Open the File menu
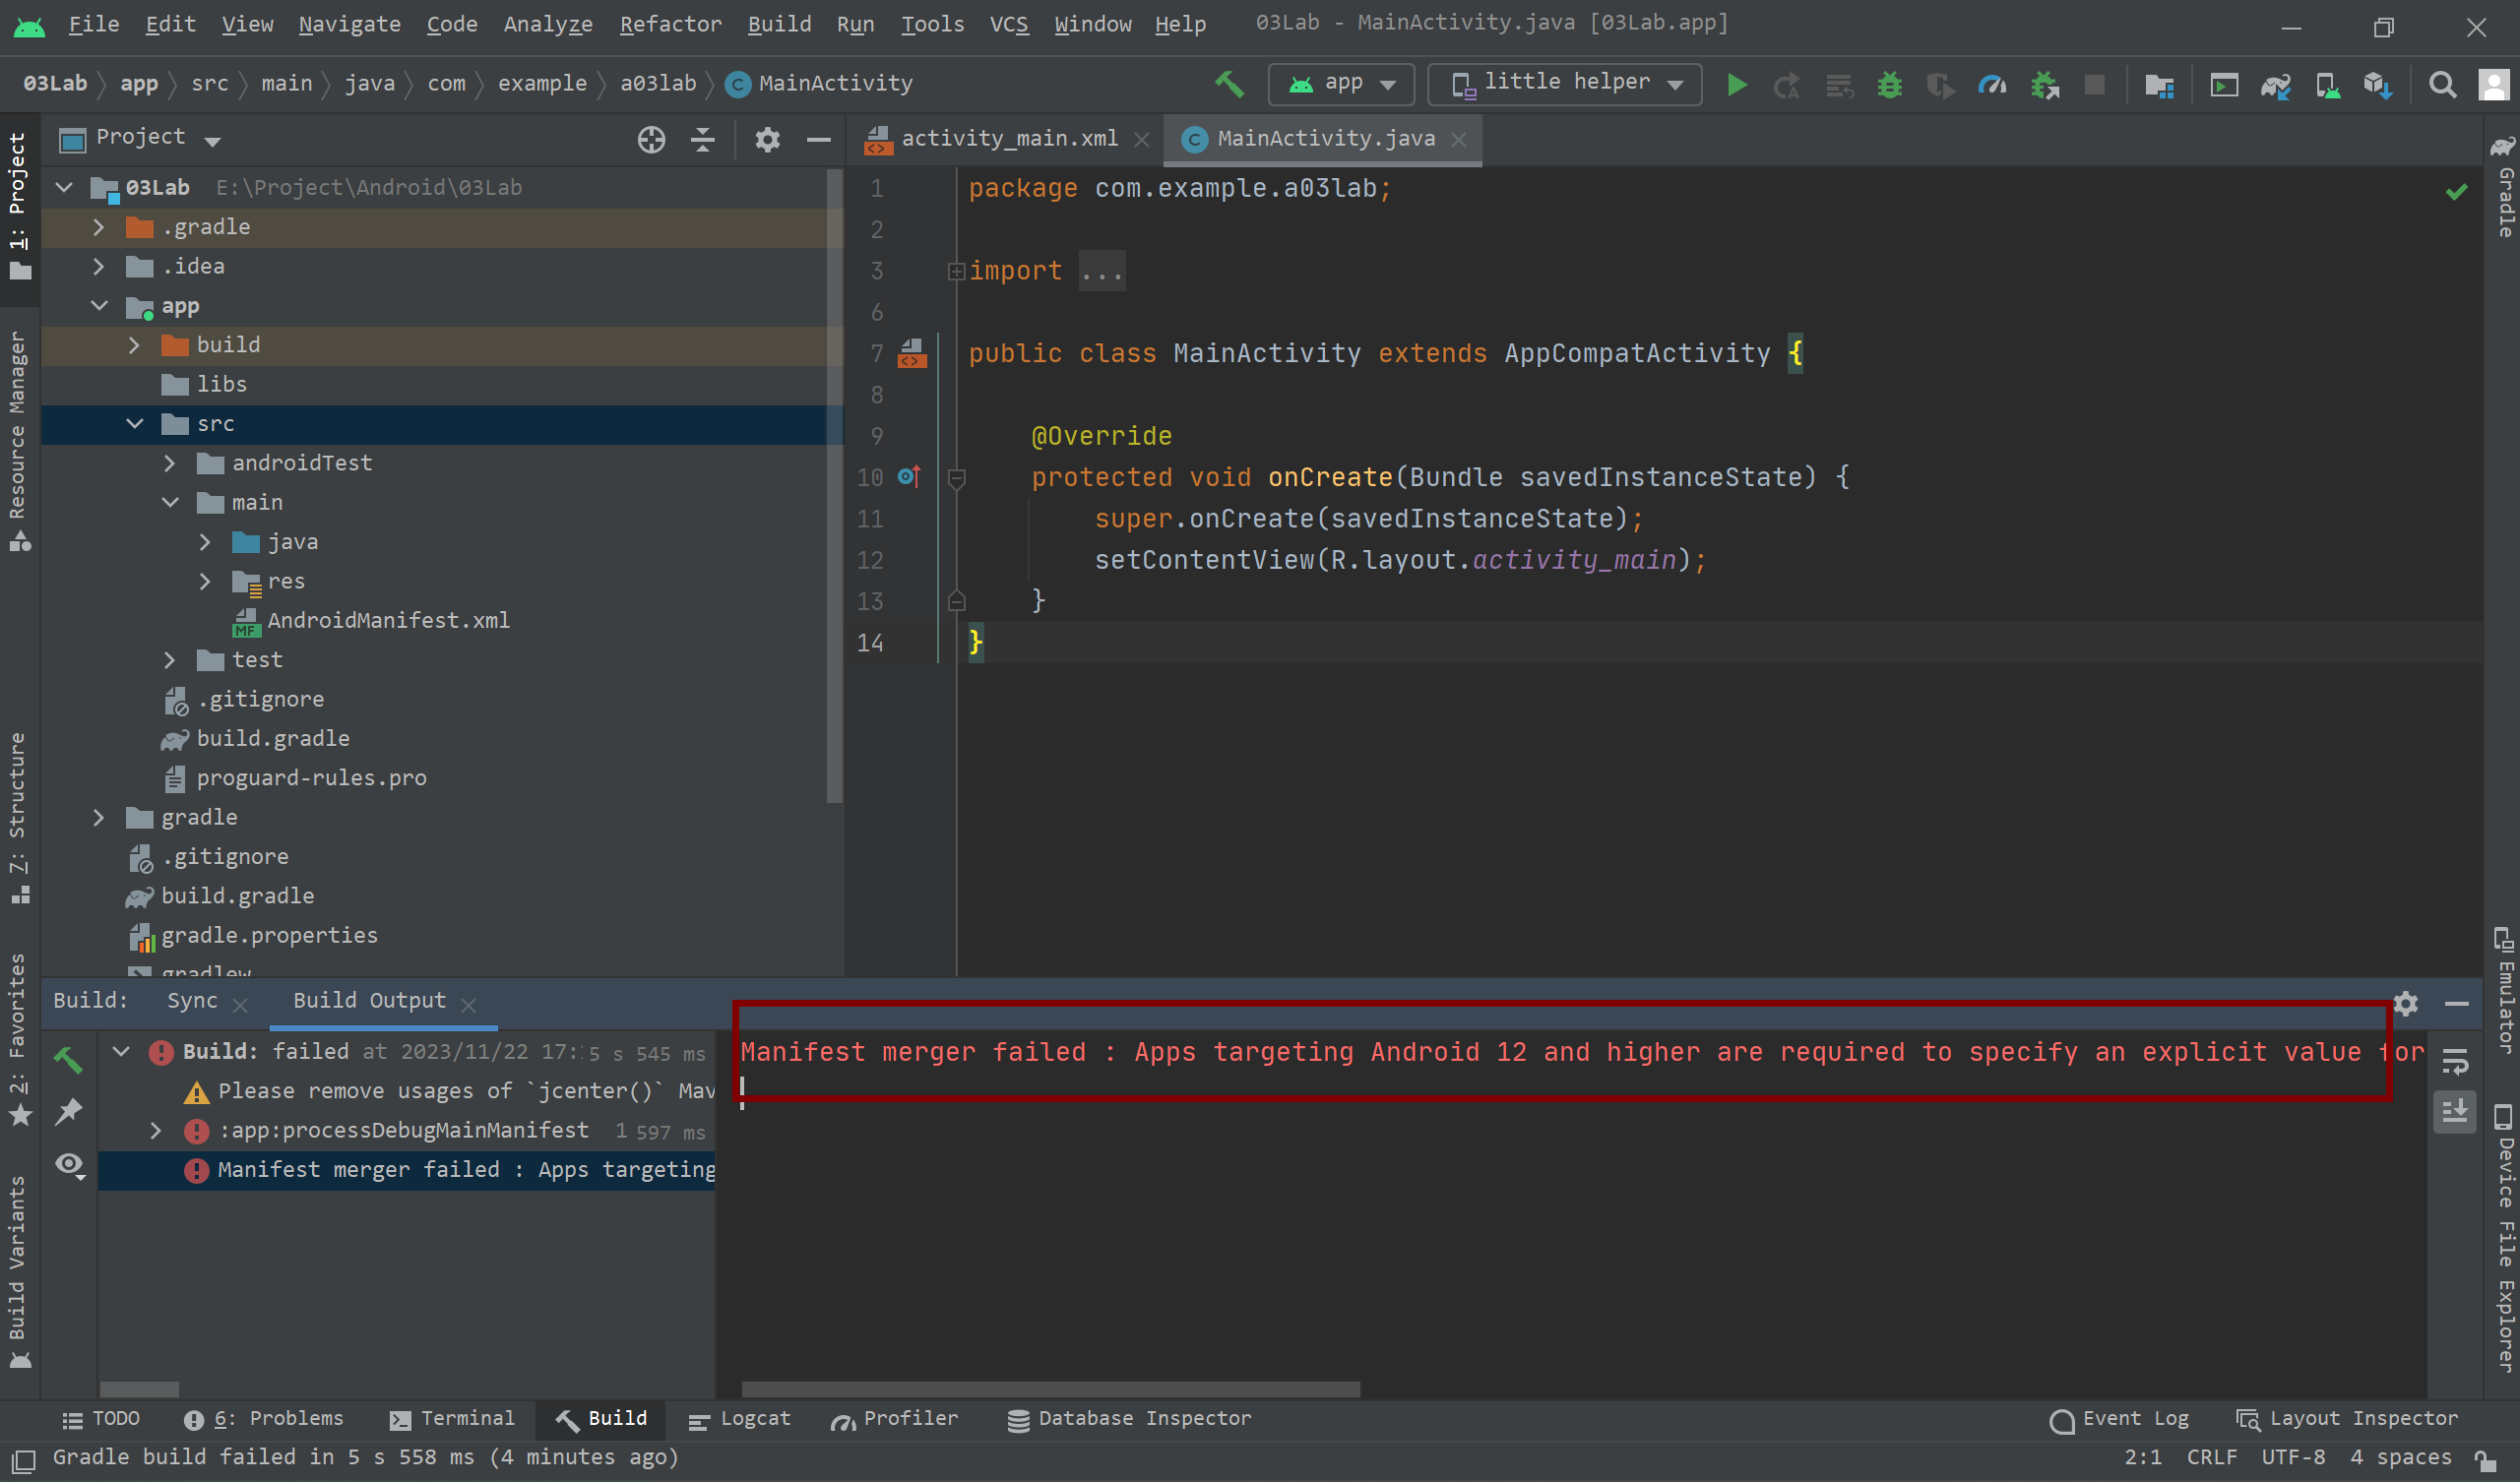 [x=93, y=24]
